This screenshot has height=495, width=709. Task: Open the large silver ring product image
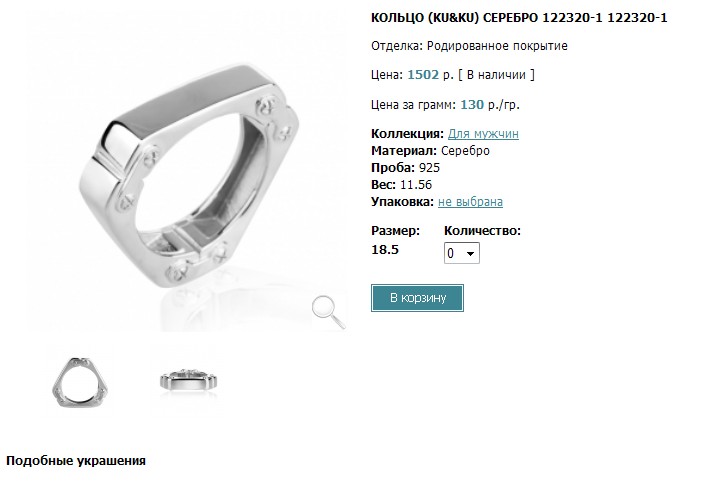[186, 176]
